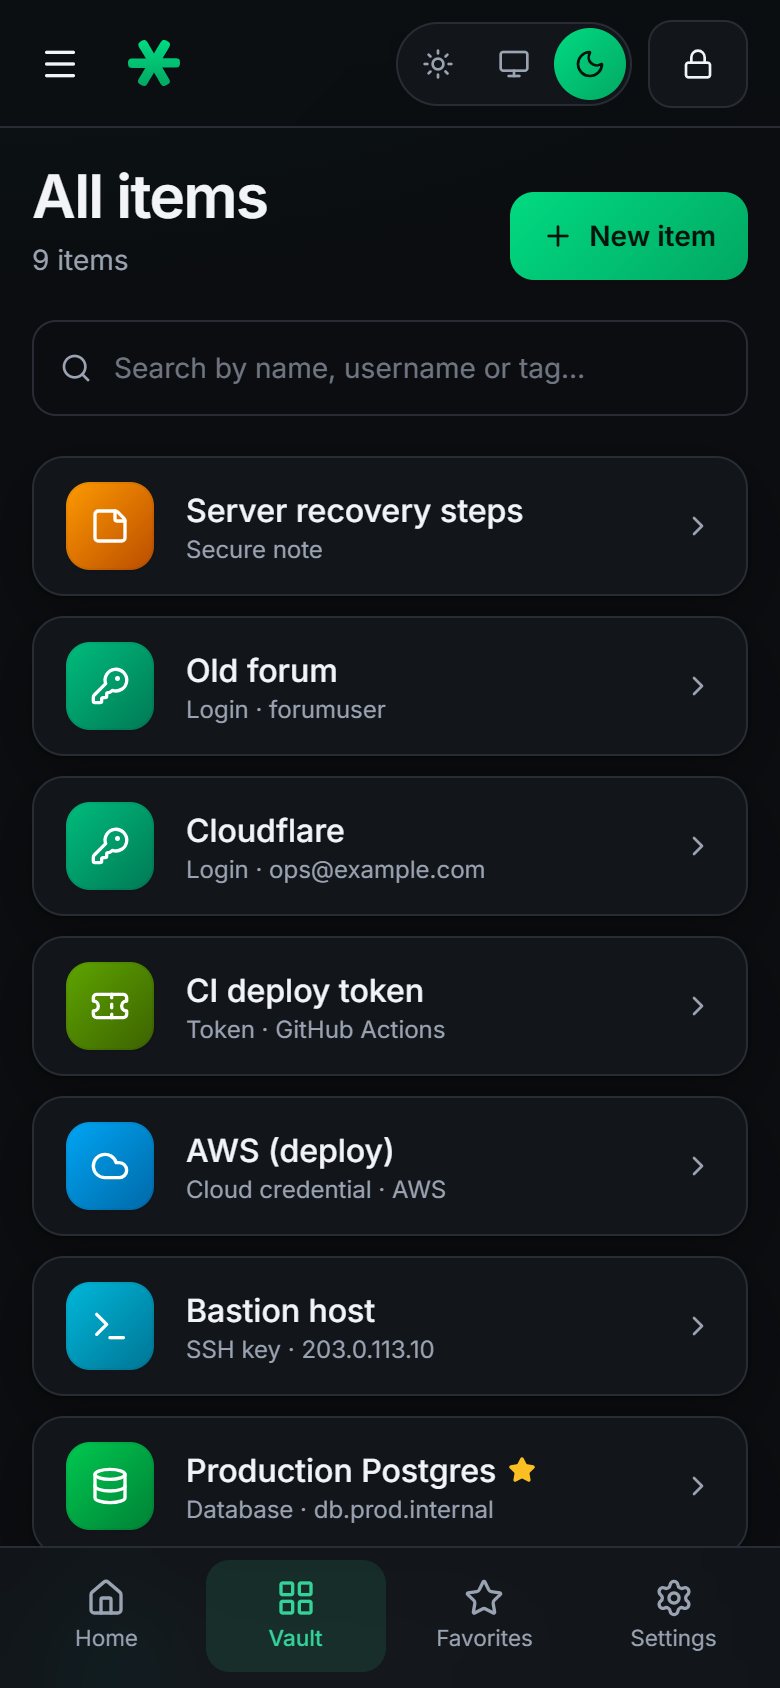Image resolution: width=780 pixels, height=1688 pixels.
Task: Click the plus icon in New item
Action: (558, 236)
